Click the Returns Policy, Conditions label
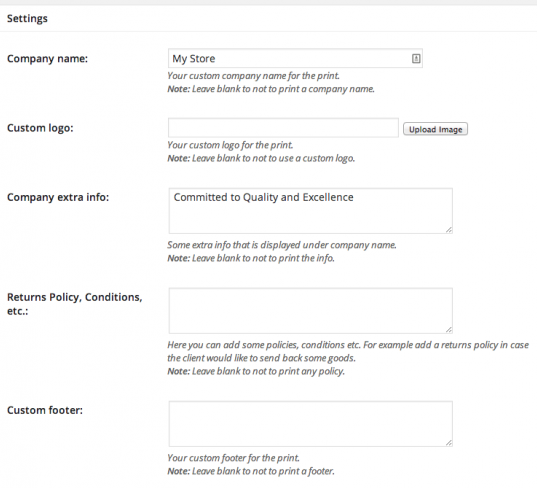Screen dimensions: 537x488 point(74,304)
